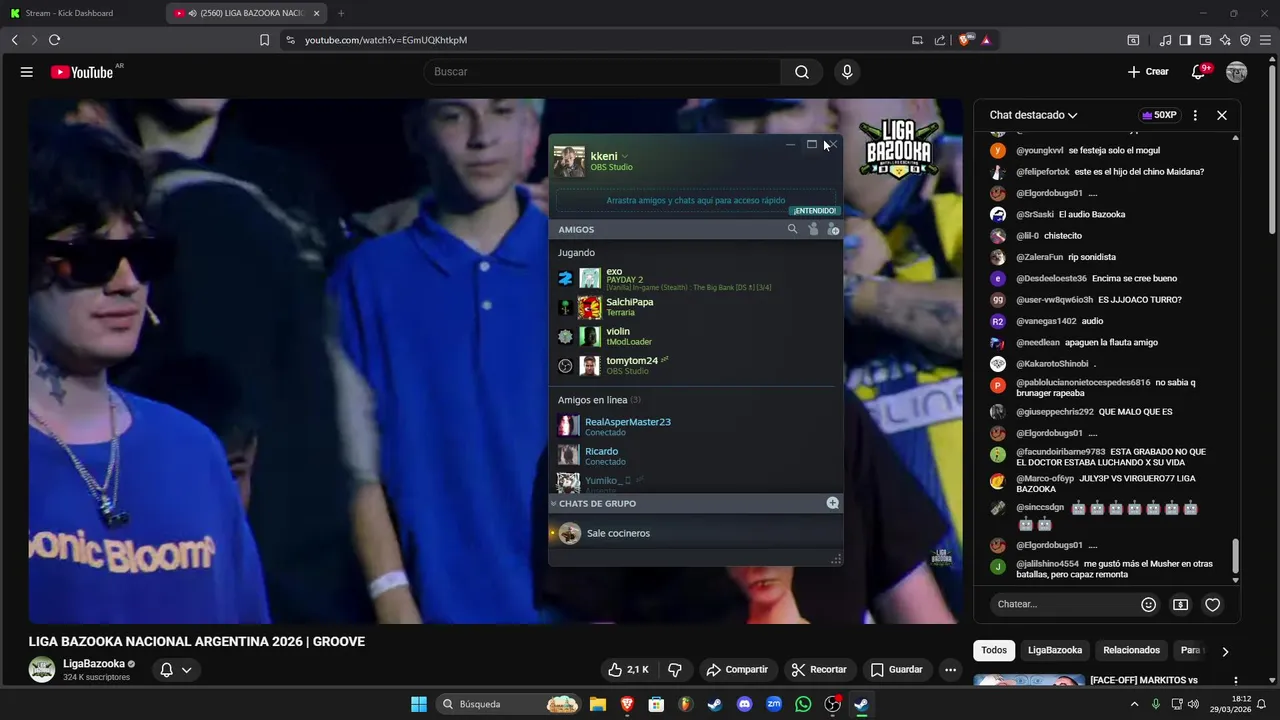
Task: Go back in browser history
Action: coord(14,40)
